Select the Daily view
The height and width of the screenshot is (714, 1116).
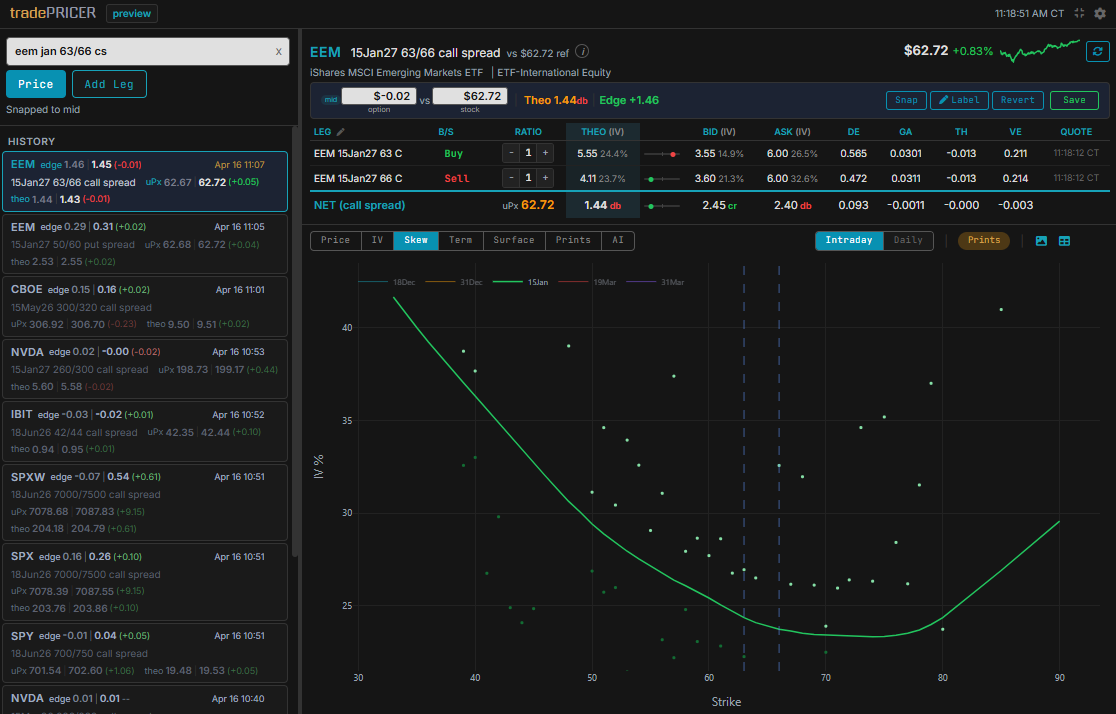click(x=908, y=241)
